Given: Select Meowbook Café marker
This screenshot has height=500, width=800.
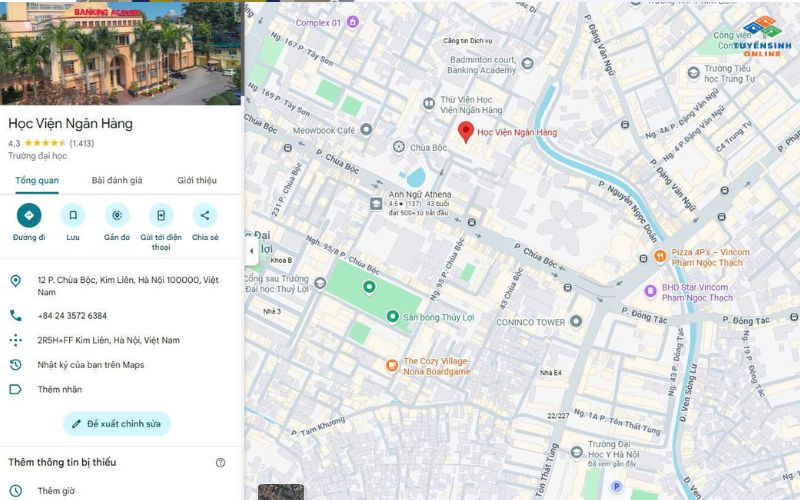Looking at the screenshot, I should coord(366,130).
